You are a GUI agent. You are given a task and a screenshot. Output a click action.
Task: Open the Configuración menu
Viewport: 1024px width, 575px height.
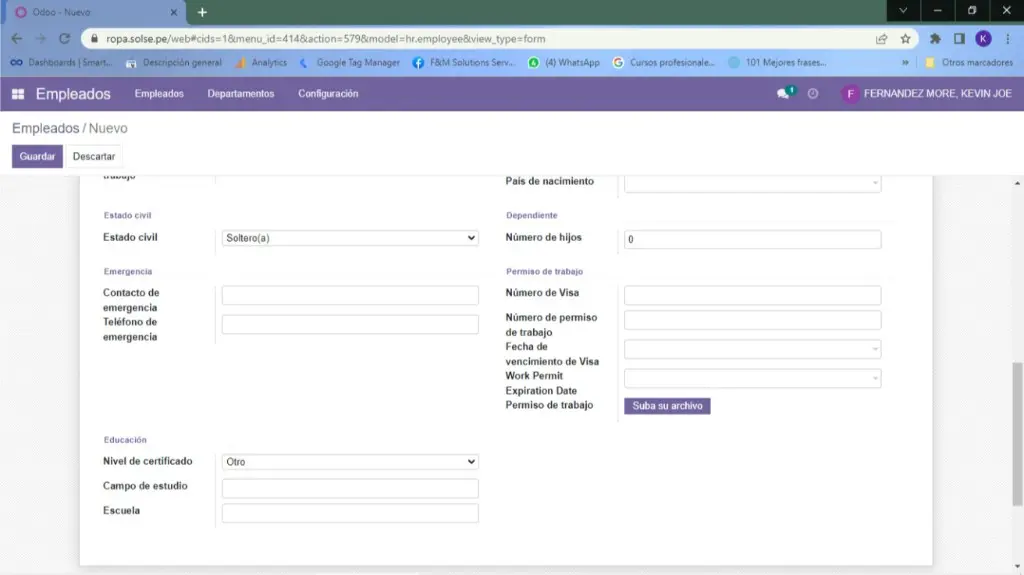coord(328,94)
